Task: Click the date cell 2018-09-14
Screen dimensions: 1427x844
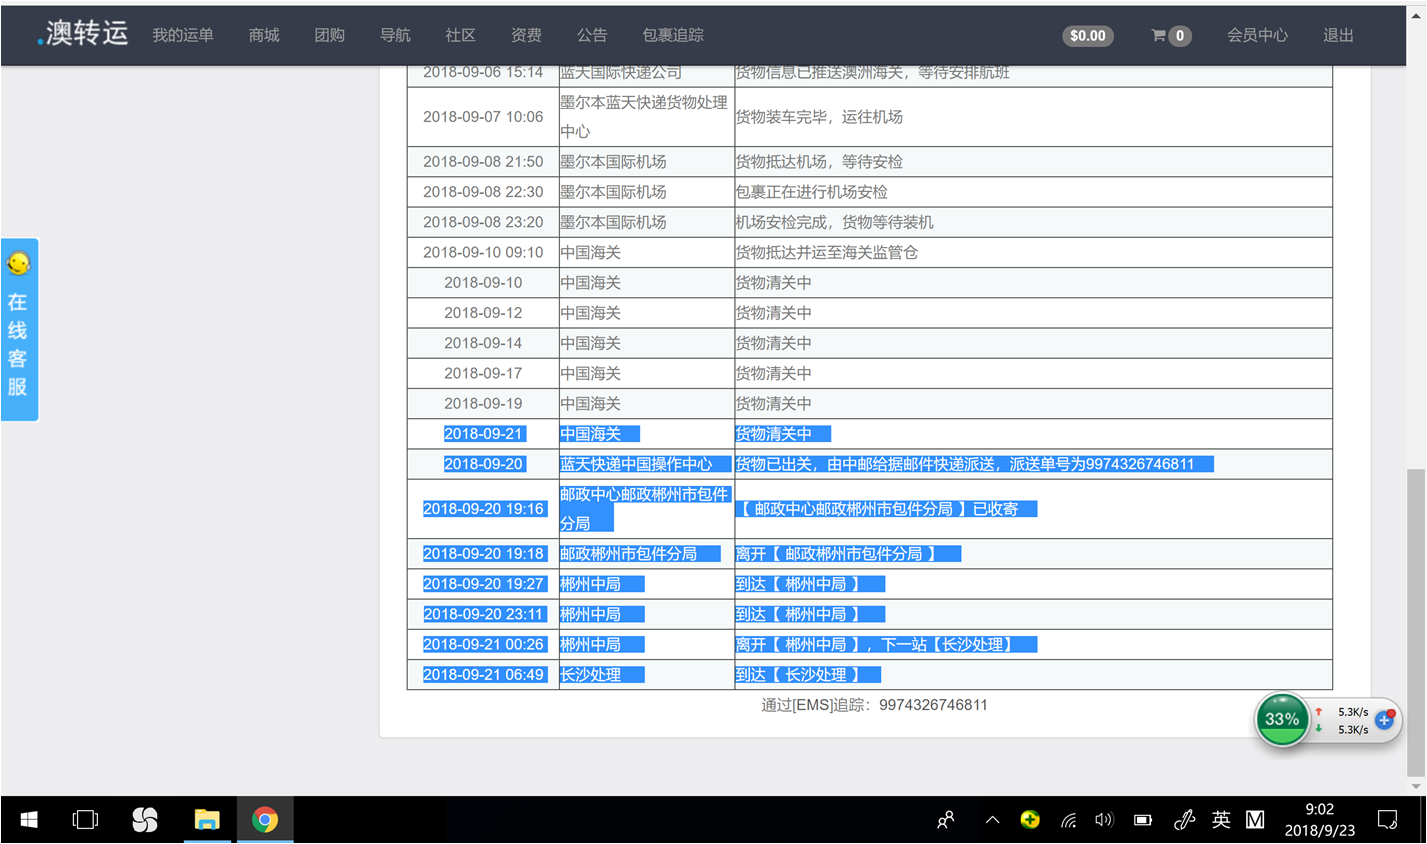Action: 483,343
